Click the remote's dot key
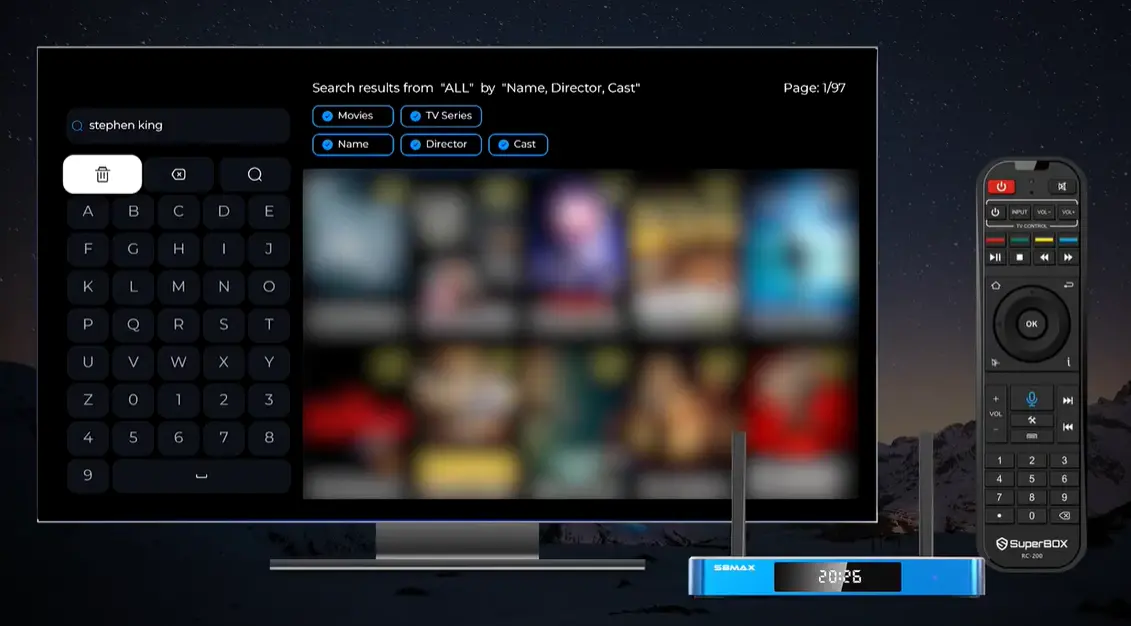This screenshot has height=626, width=1131. (999, 516)
